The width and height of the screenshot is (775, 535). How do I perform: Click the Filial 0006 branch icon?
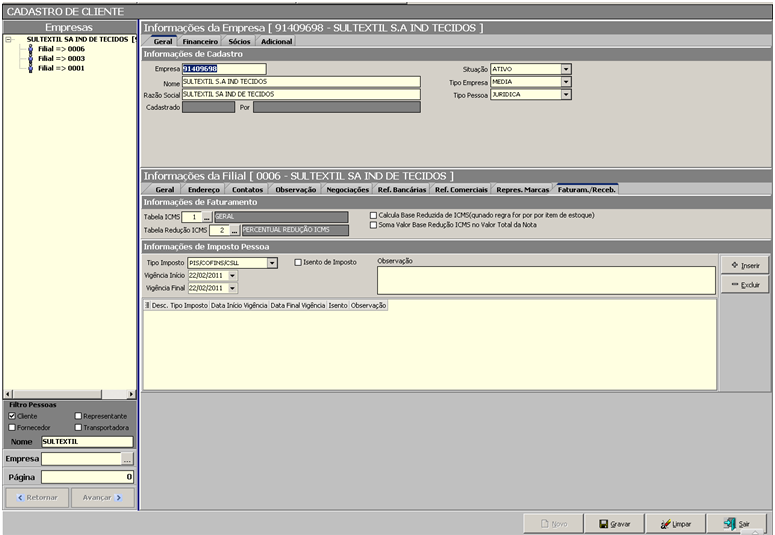[x=30, y=49]
